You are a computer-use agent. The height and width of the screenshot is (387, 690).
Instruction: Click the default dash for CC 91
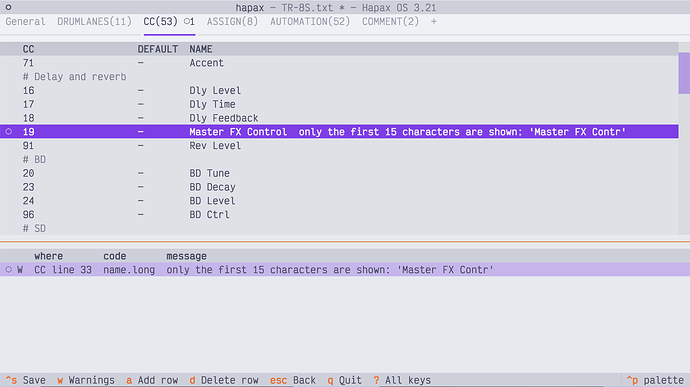point(140,145)
